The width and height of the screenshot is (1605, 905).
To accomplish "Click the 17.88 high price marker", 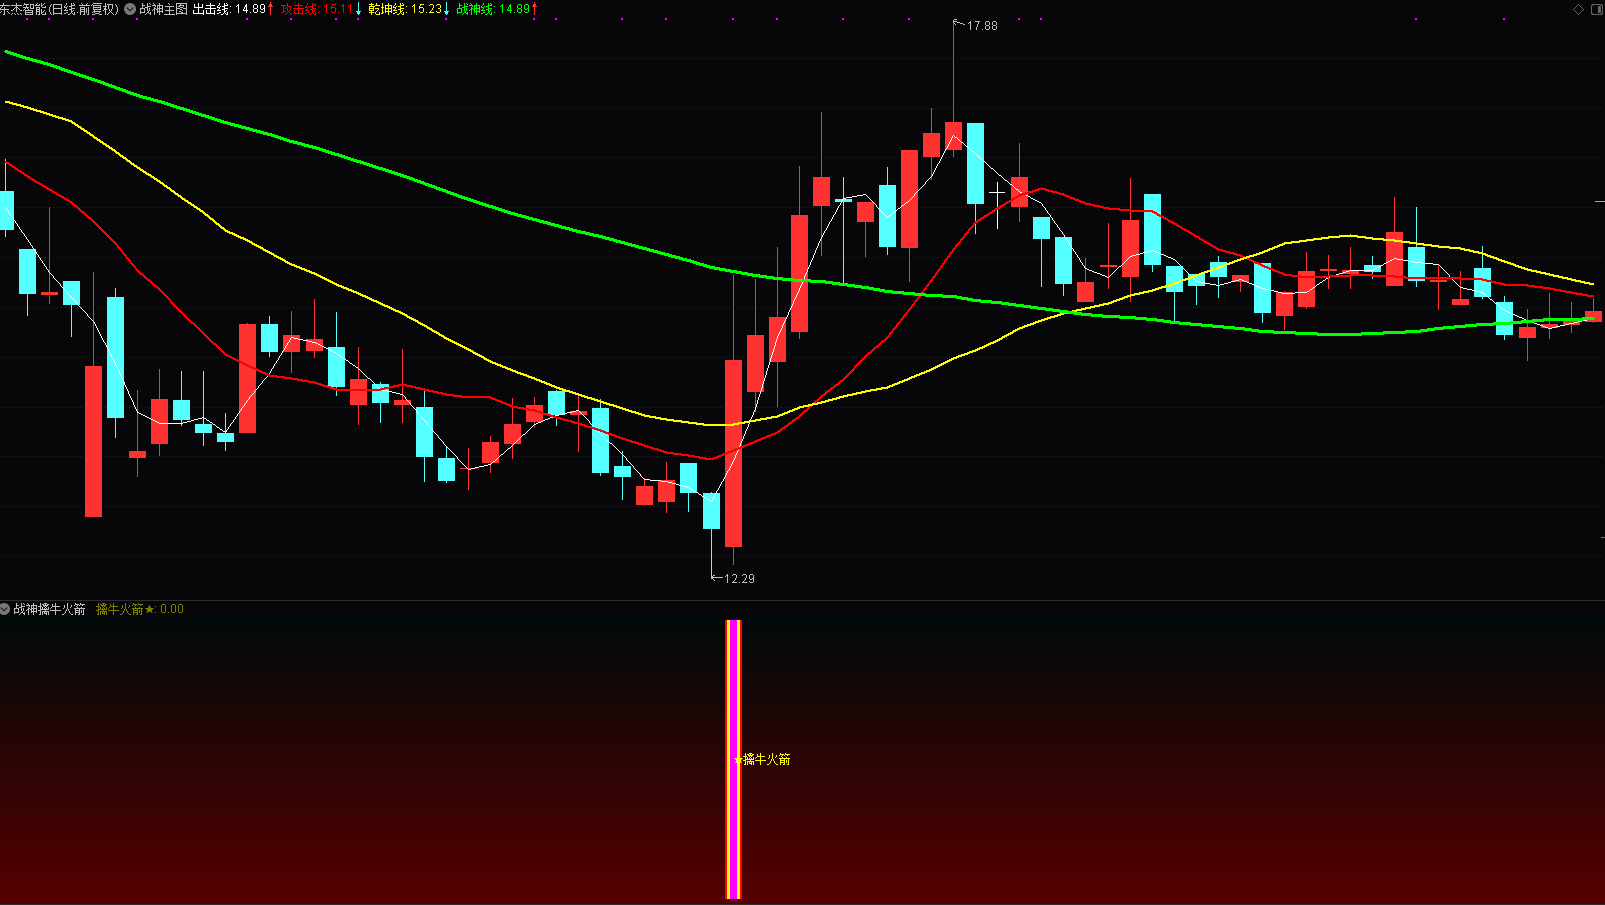I will click(981, 26).
